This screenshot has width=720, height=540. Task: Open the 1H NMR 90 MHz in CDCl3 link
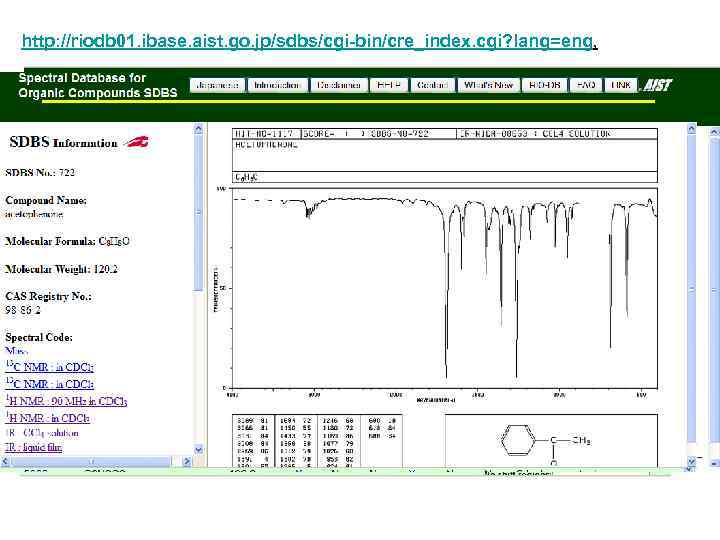click(x=66, y=401)
